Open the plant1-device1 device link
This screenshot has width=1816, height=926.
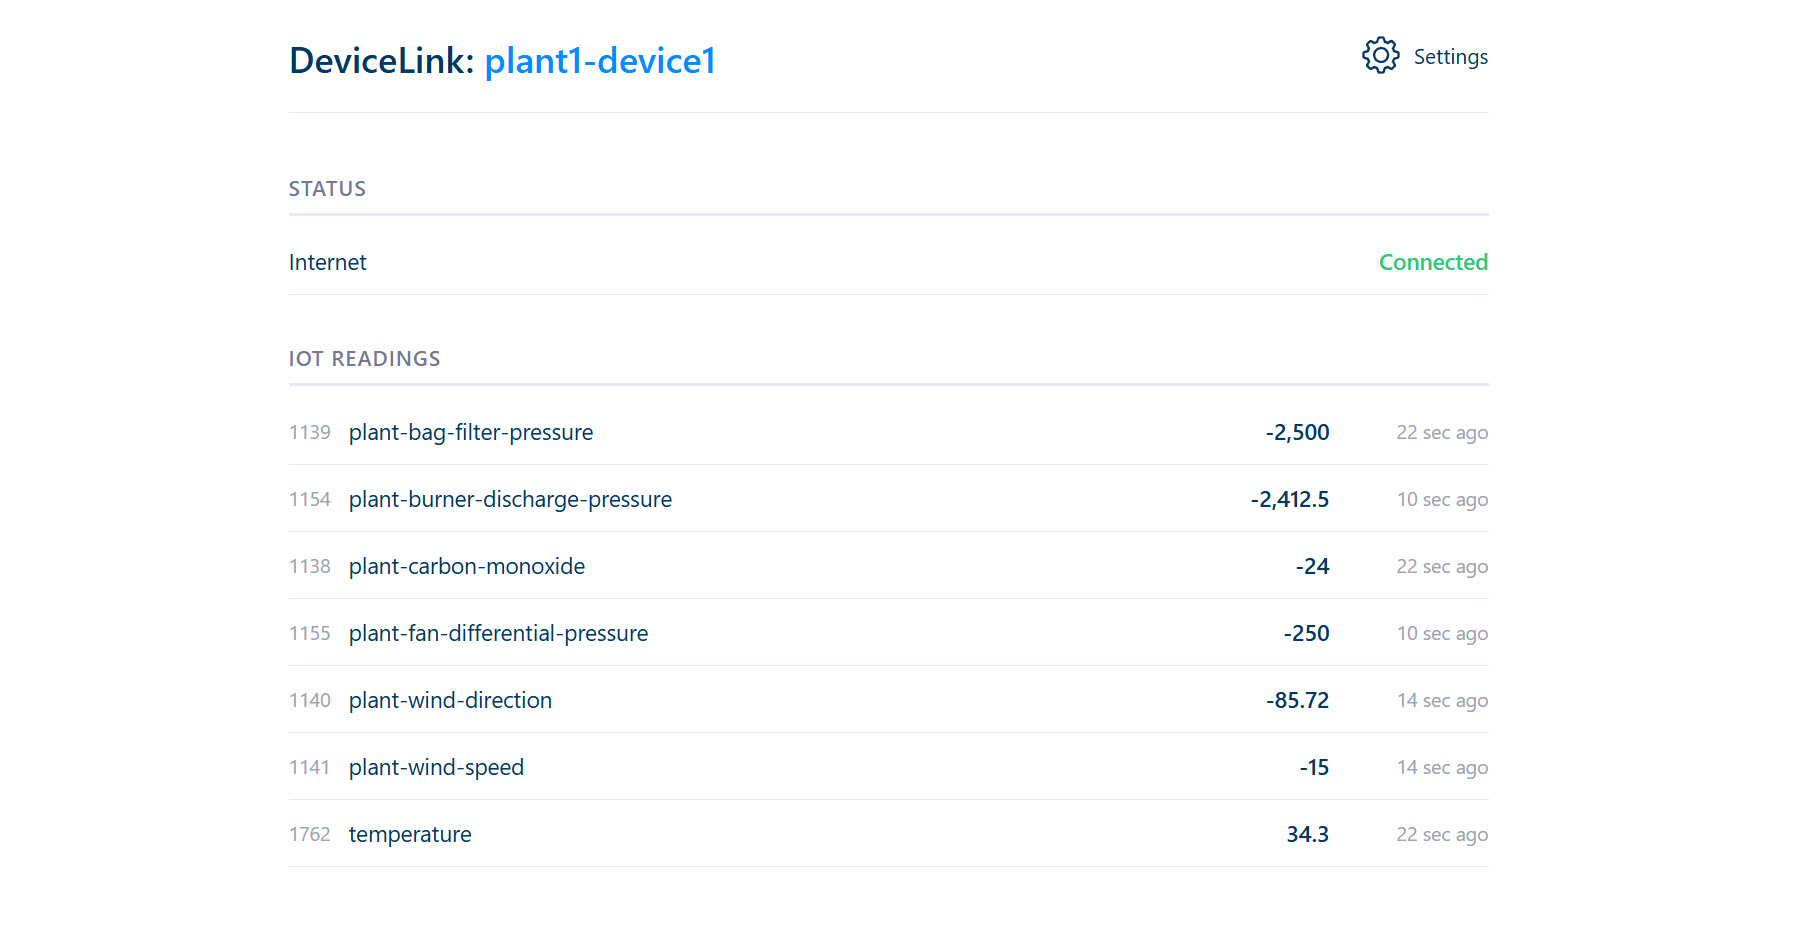coord(600,61)
